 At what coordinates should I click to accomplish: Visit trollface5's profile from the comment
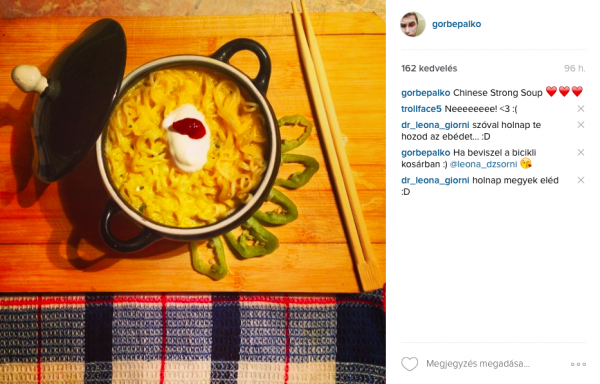[x=421, y=109]
